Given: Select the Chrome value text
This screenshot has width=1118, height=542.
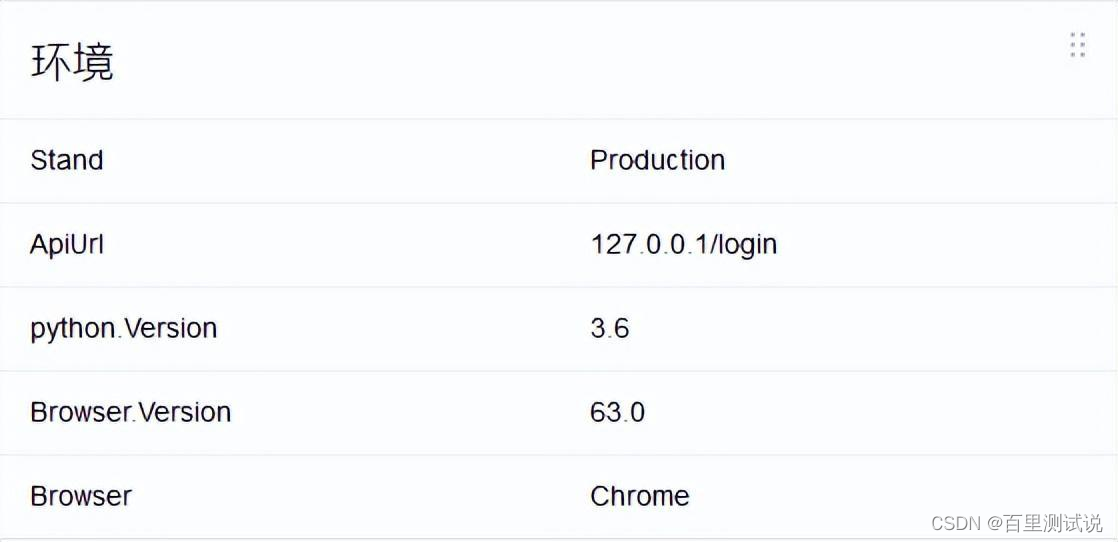Looking at the screenshot, I should (x=639, y=496).
